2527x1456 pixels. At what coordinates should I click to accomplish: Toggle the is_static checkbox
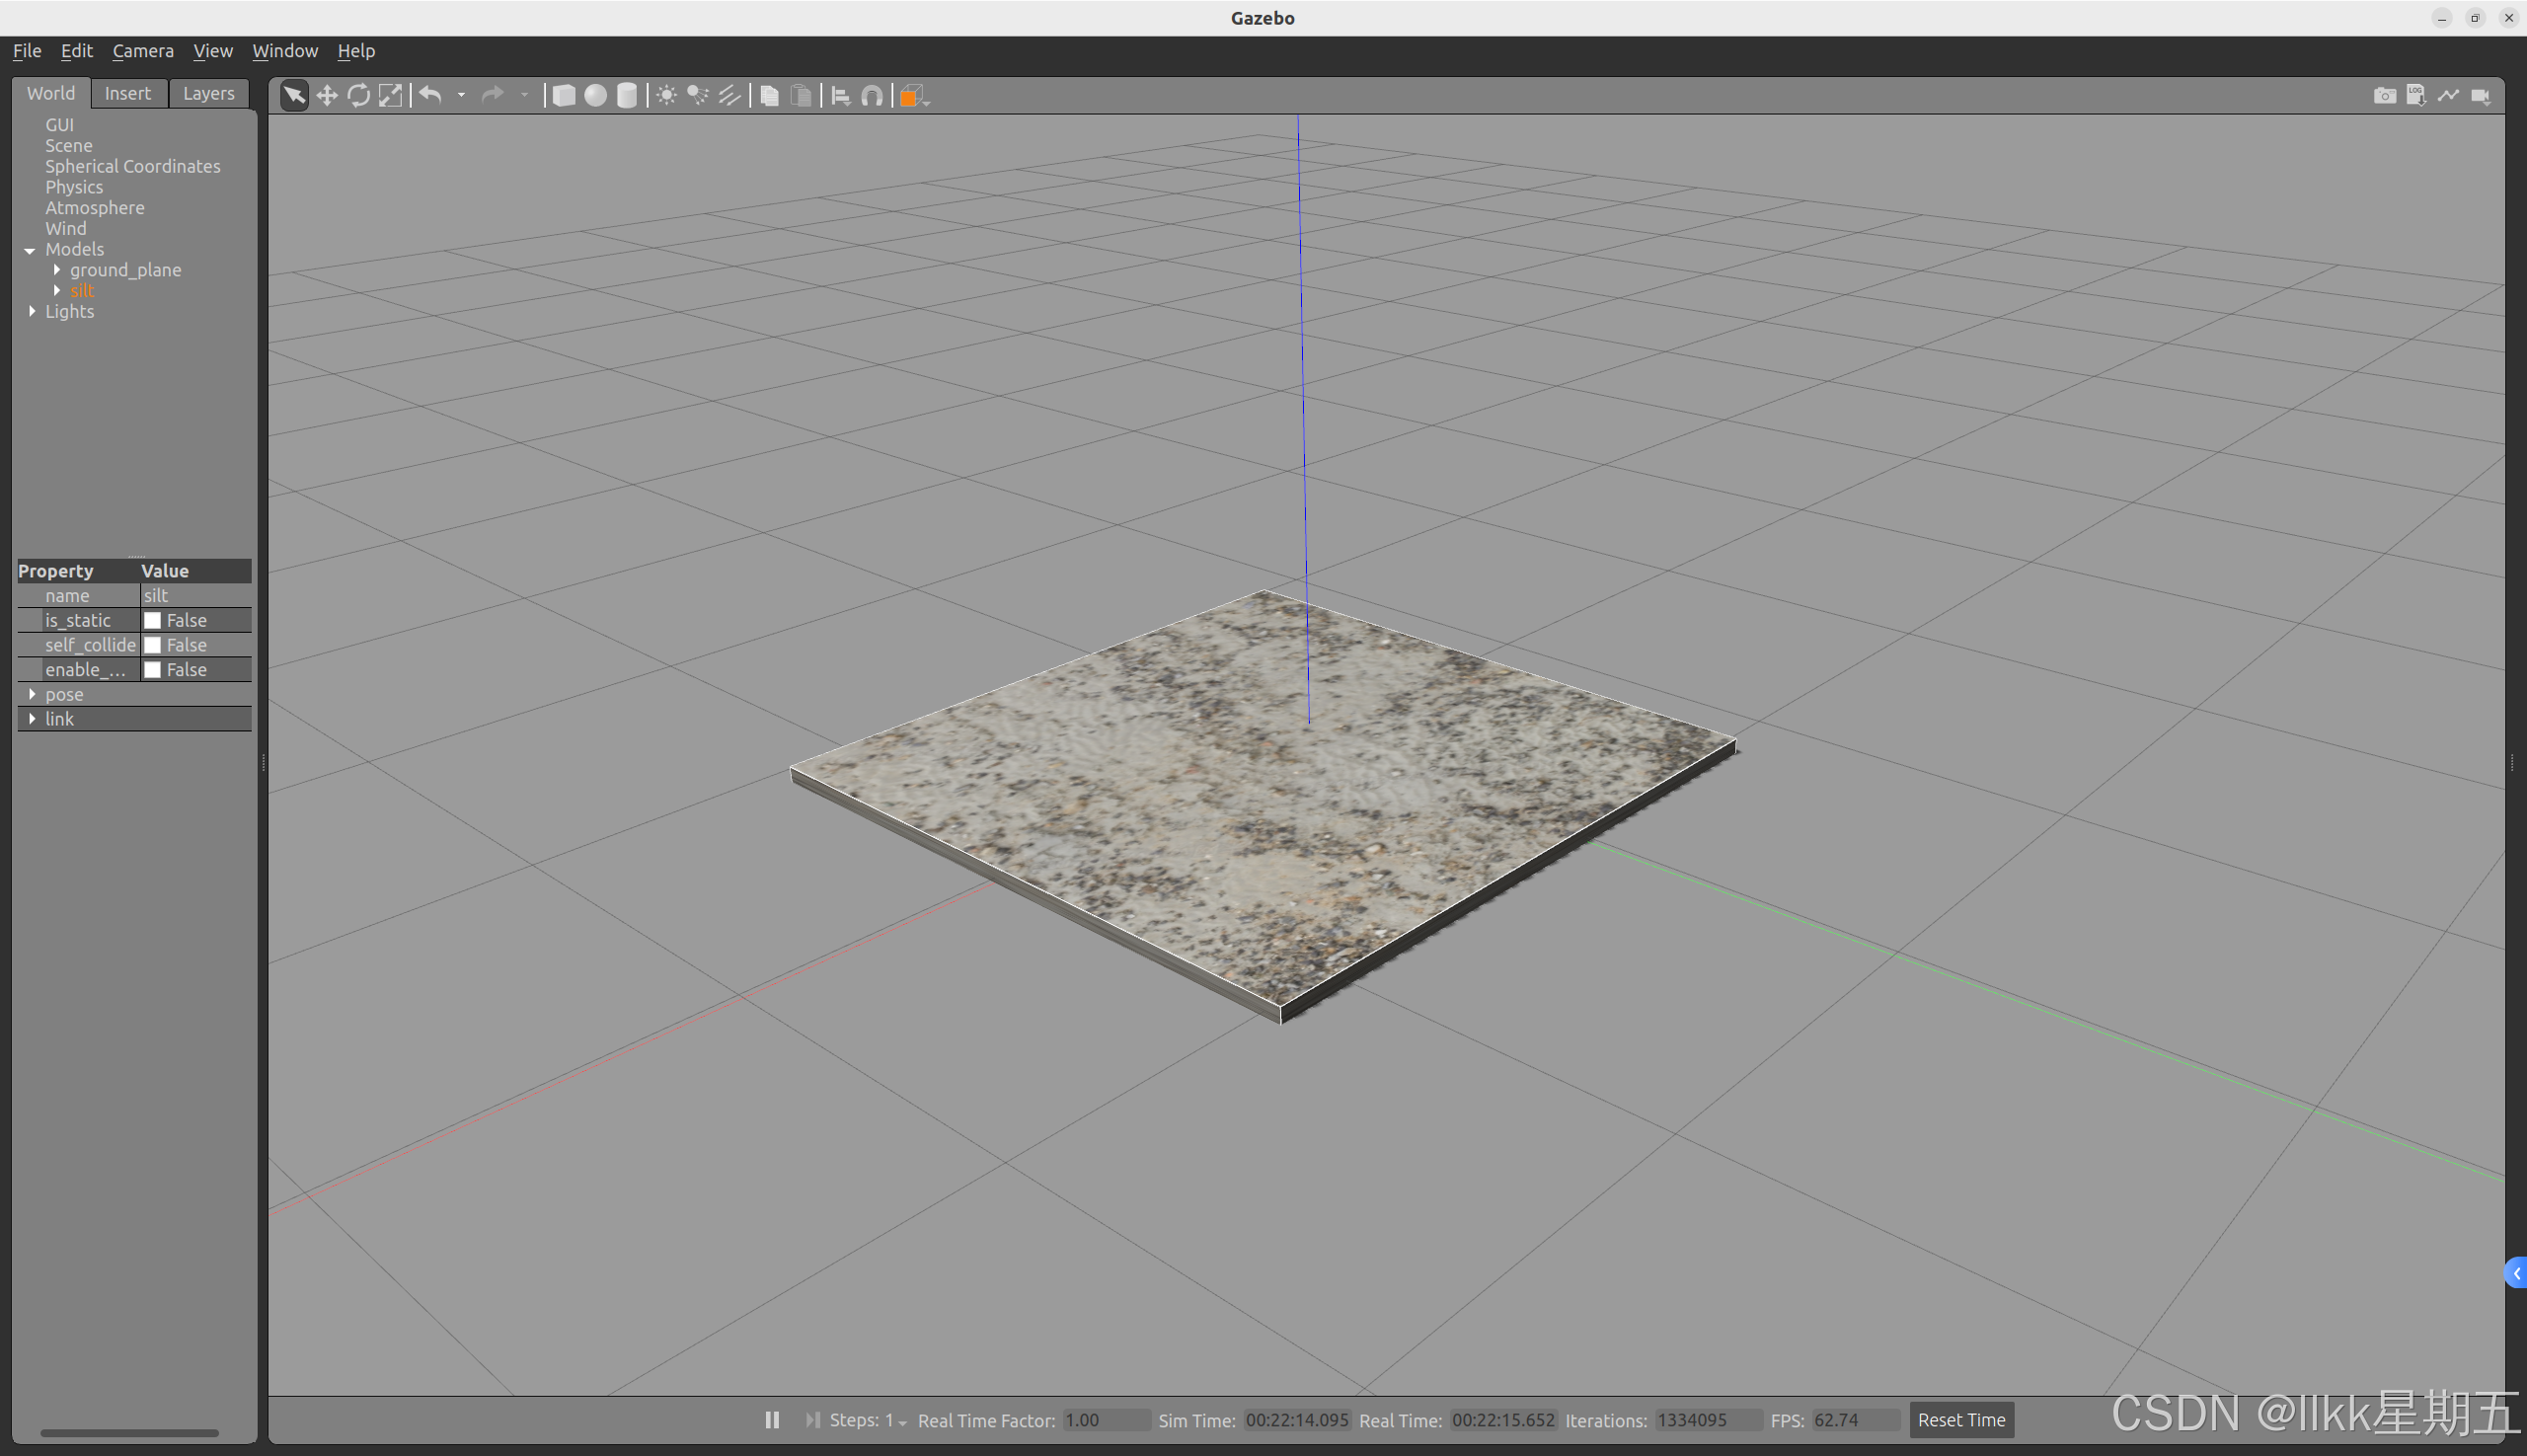tap(153, 620)
